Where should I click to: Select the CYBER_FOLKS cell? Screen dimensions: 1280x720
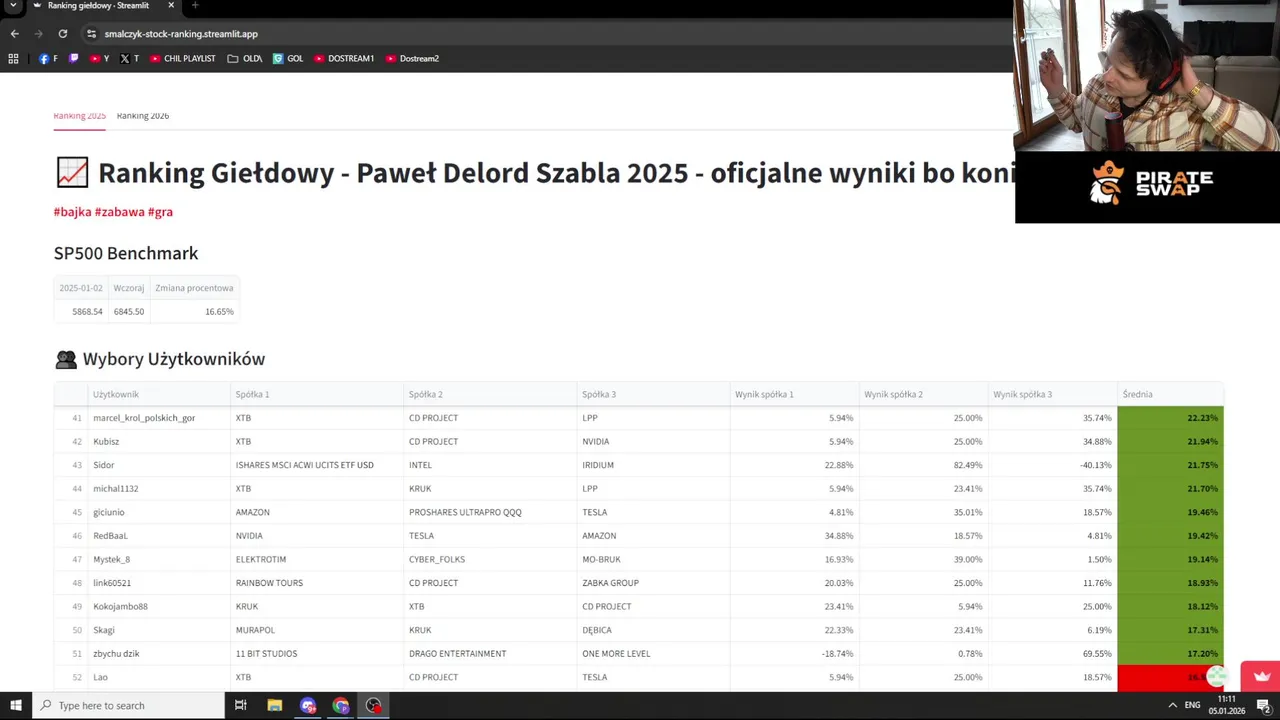[490, 559]
